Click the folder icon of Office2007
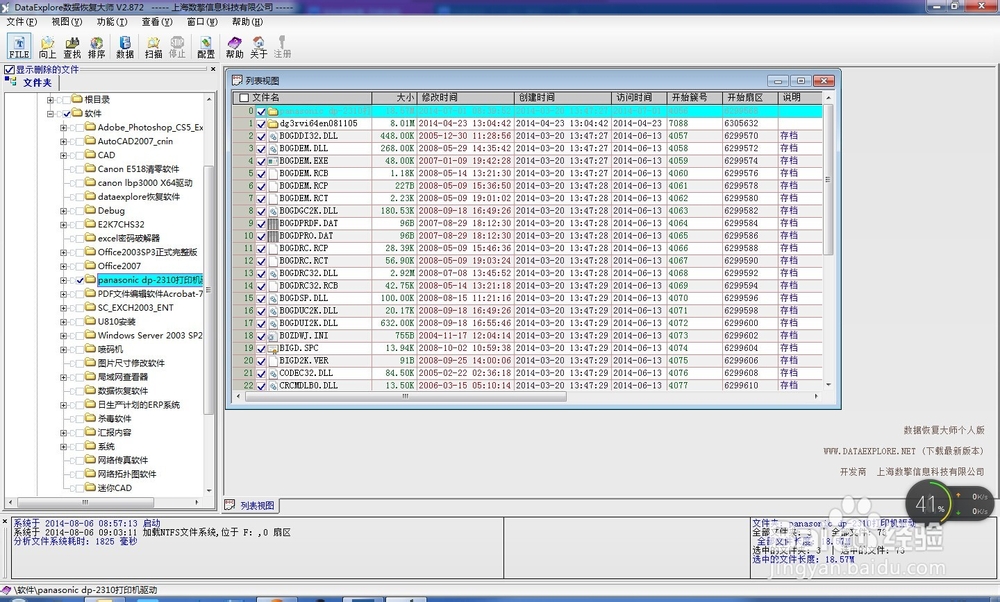This screenshot has height=602, width=1000. (91, 266)
